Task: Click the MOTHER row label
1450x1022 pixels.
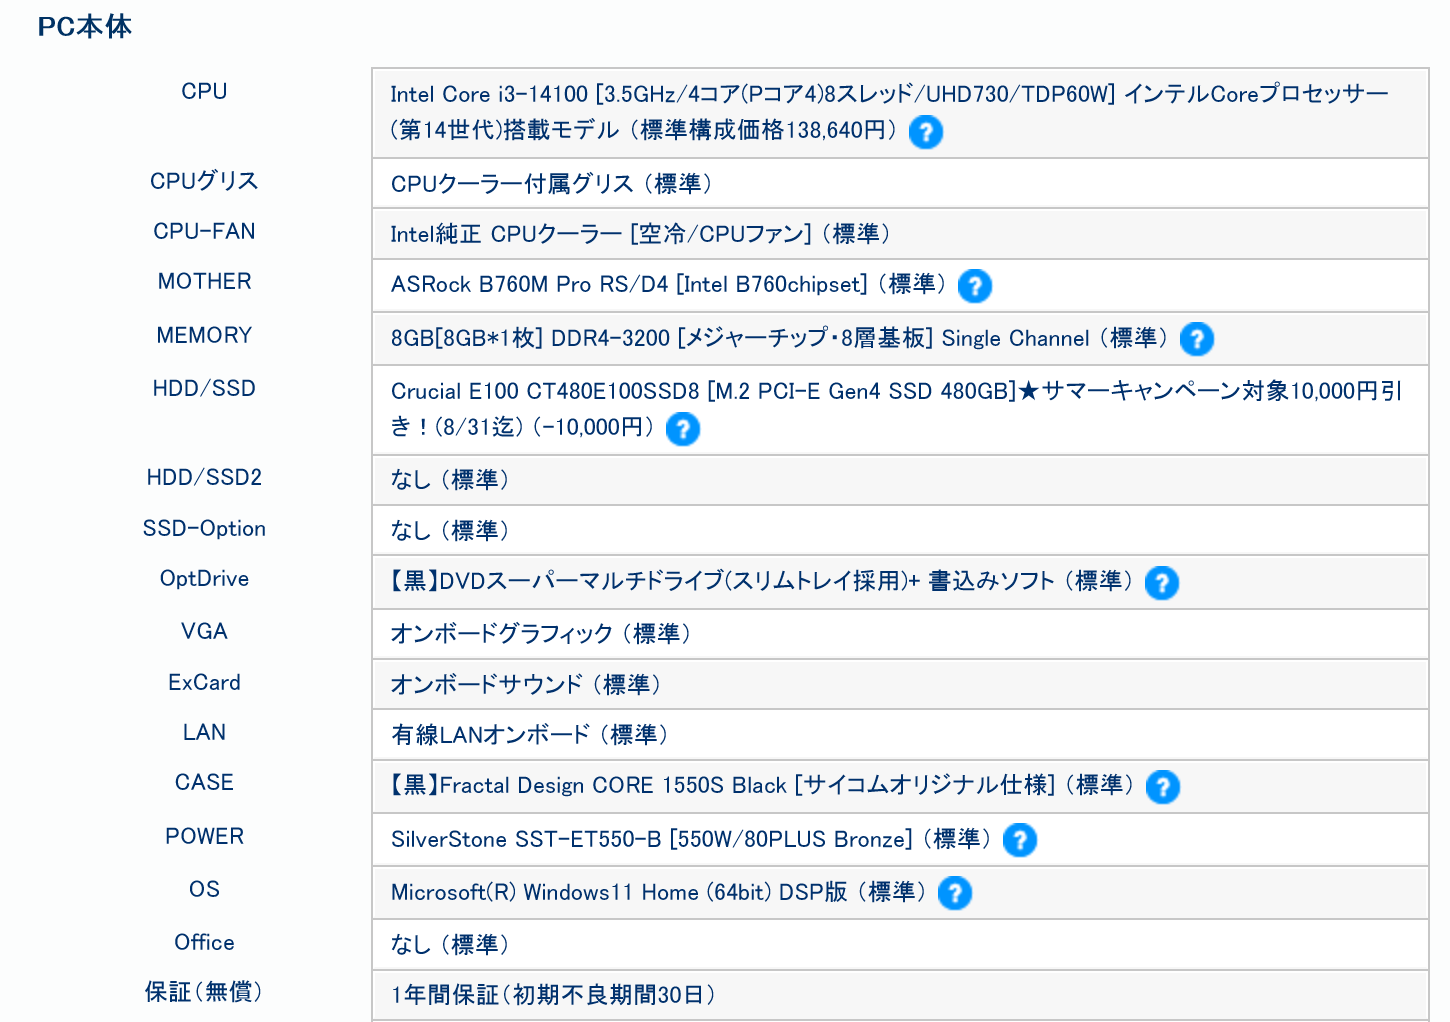Action: [x=204, y=281]
